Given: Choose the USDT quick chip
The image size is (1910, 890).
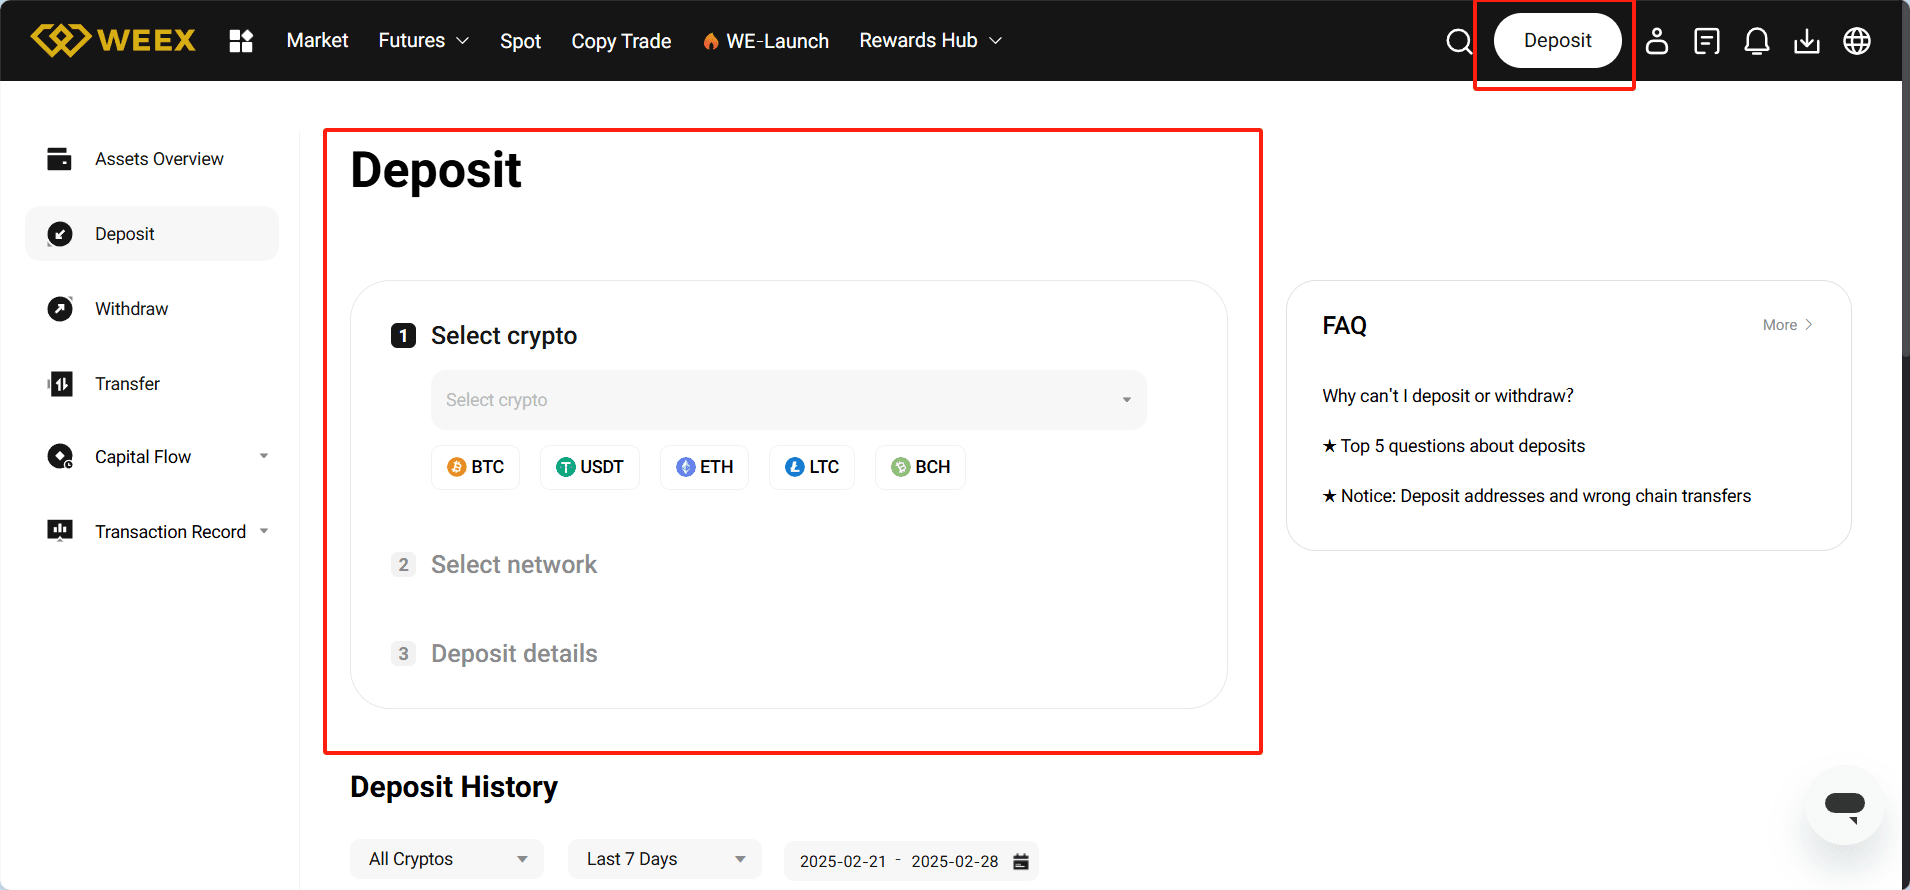Looking at the screenshot, I should click(590, 467).
